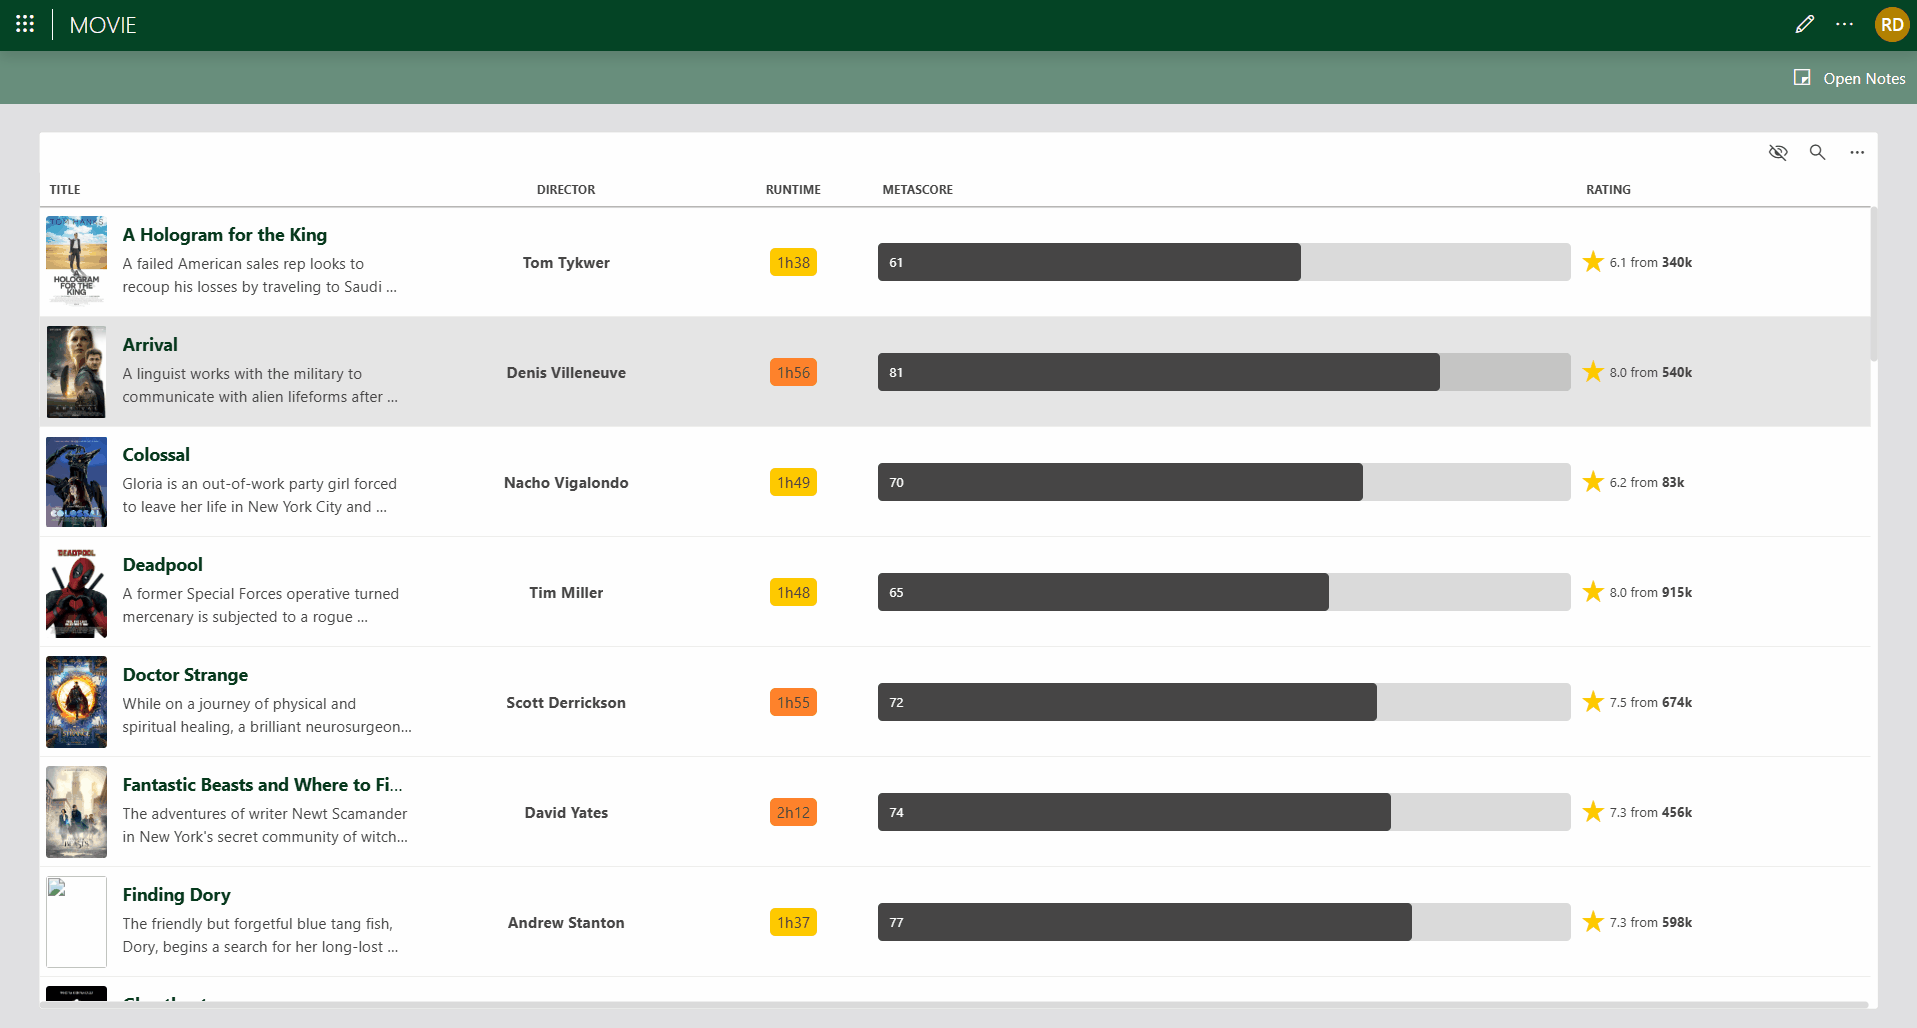Open the TITLE column header for sorting
The height and width of the screenshot is (1028, 1917).
click(64, 189)
